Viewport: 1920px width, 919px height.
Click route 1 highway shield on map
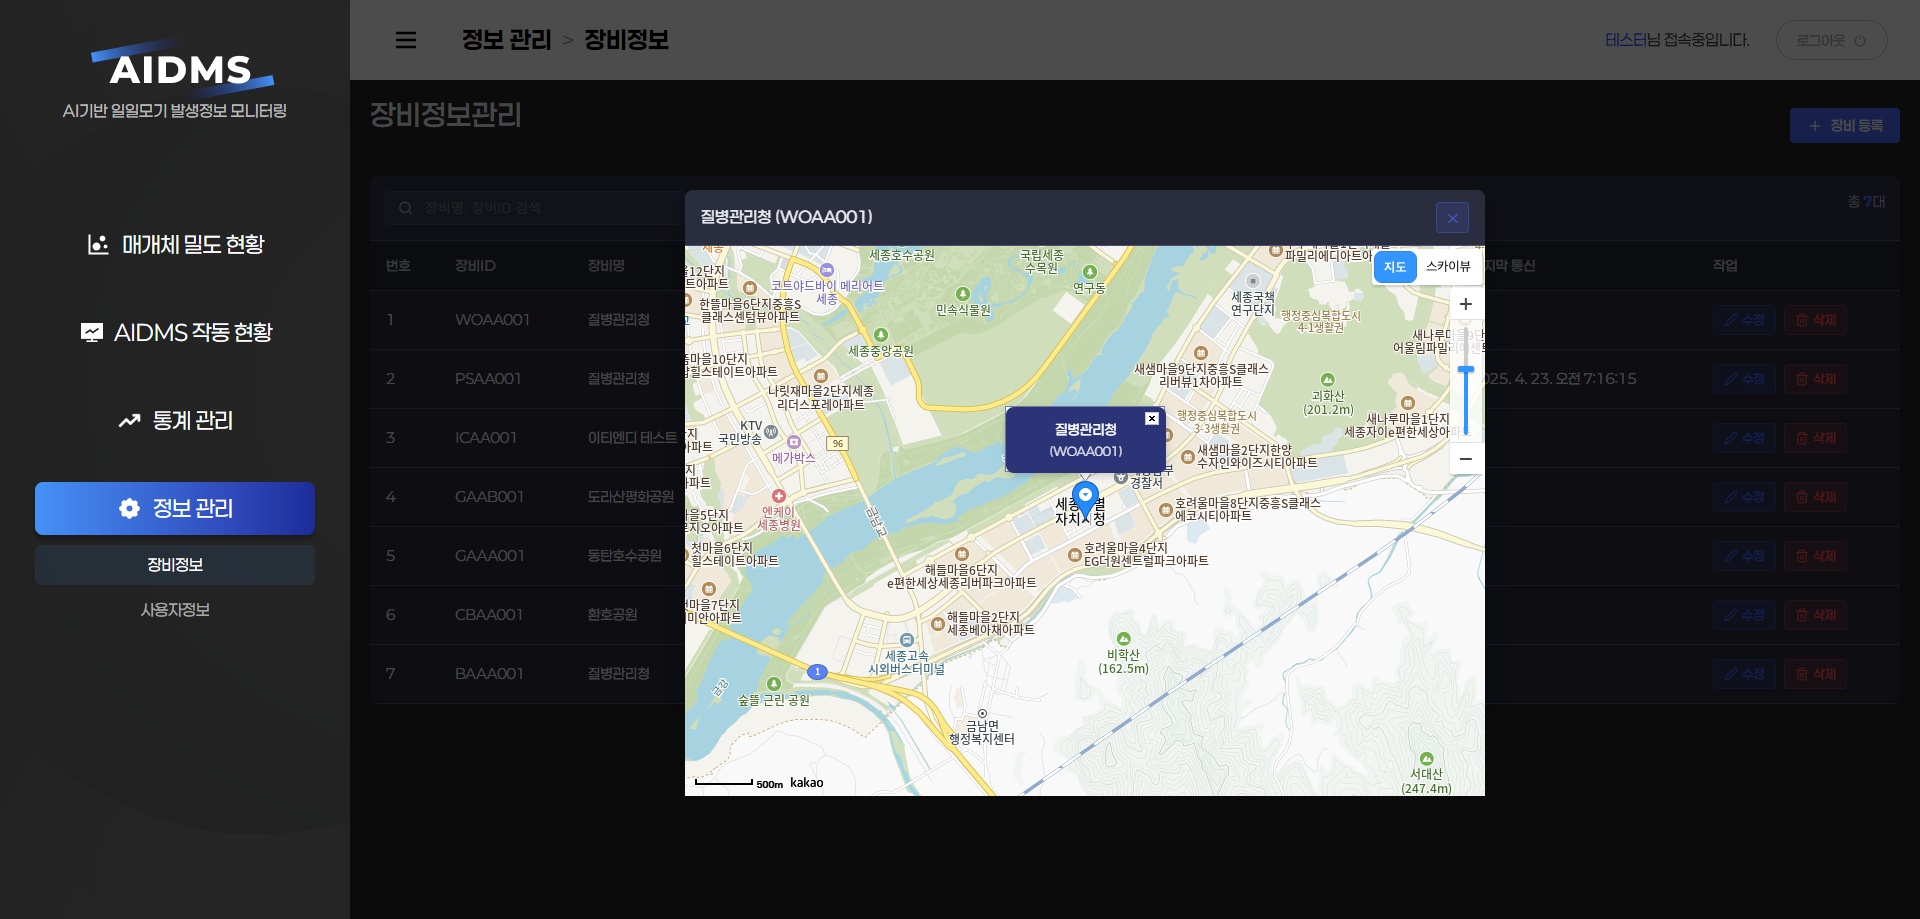click(x=817, y=672)
